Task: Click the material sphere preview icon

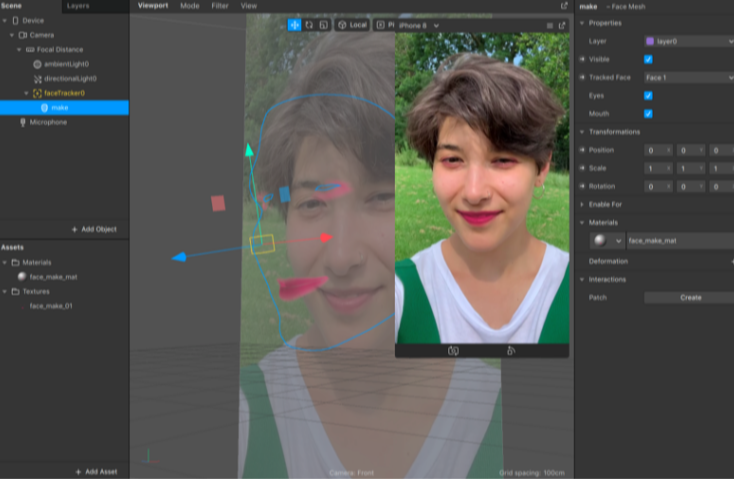Action: coord(600,241)
